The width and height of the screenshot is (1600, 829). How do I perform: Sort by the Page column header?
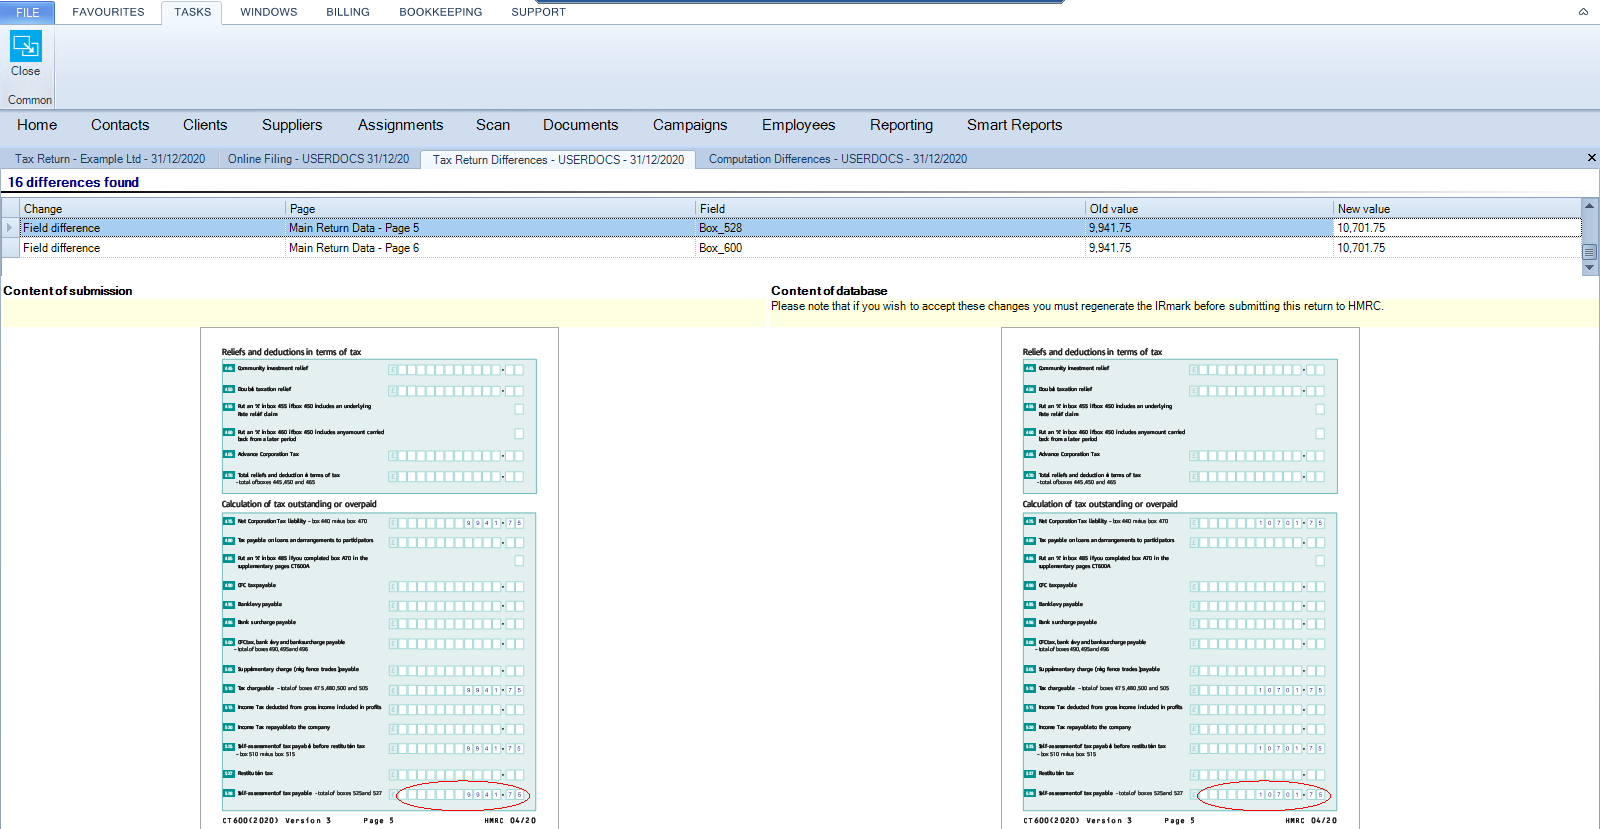(490, 209)
